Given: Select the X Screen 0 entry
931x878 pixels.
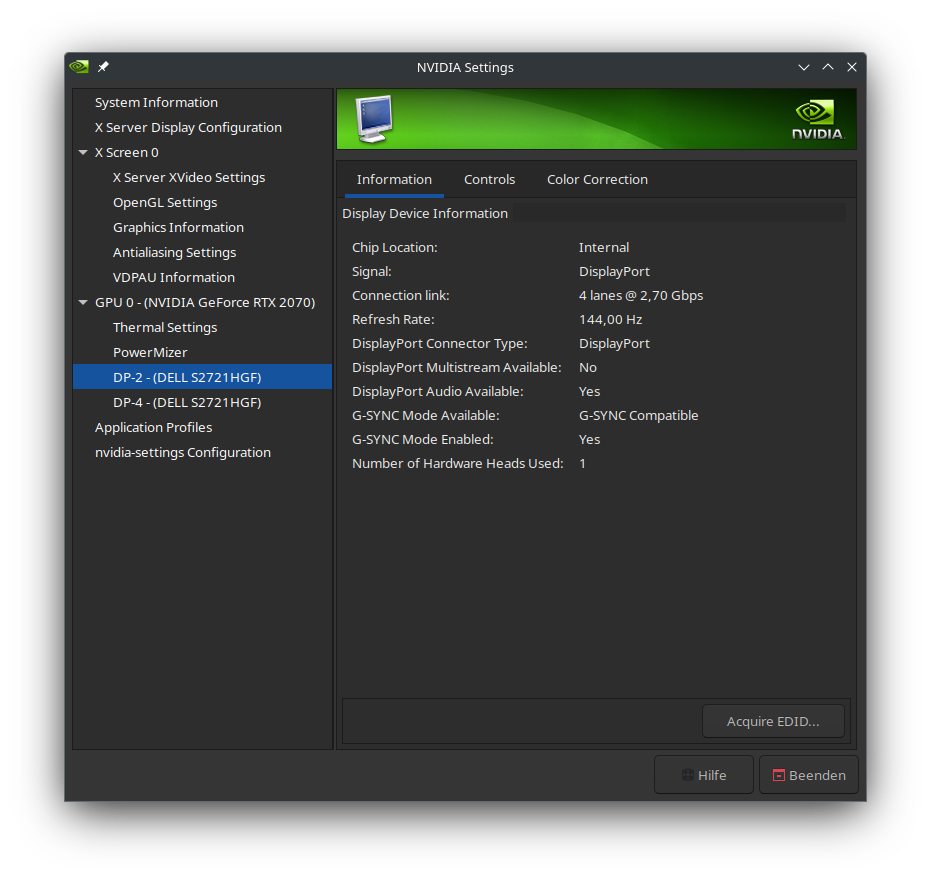Looking at the screenshot, I should tap(126, 153).
